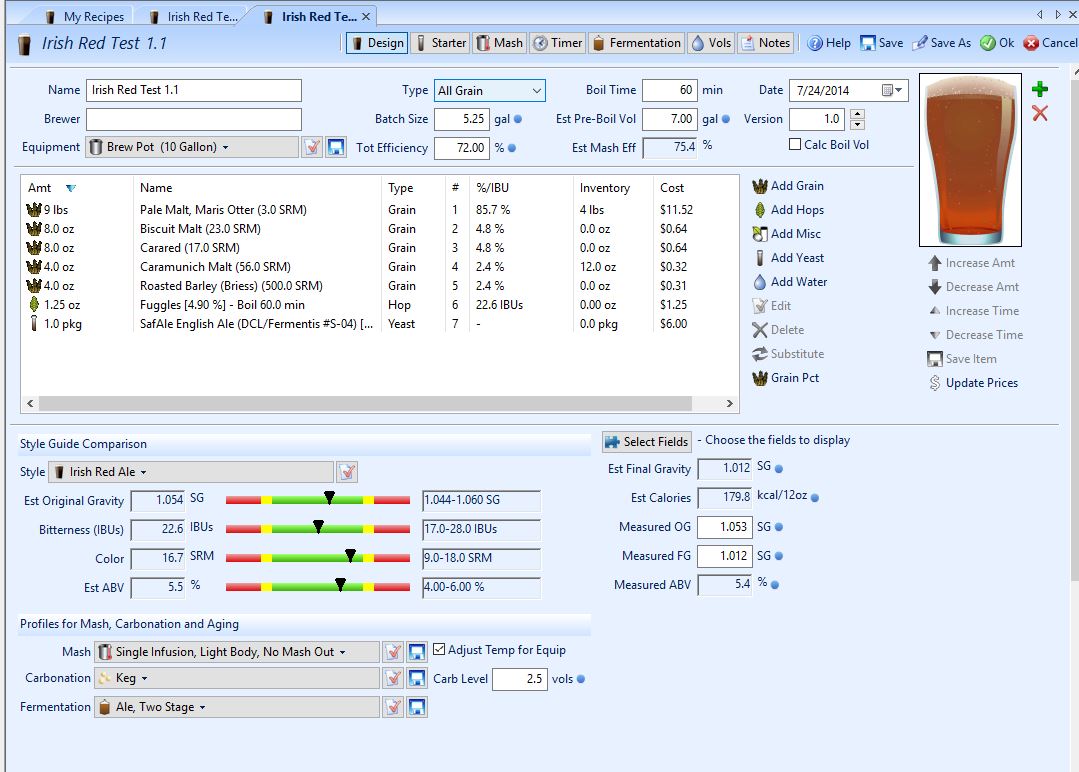This screenshot has height=772, width=1079.
Task: Open the Date calendar picker
Action: [x=892, y=90]
